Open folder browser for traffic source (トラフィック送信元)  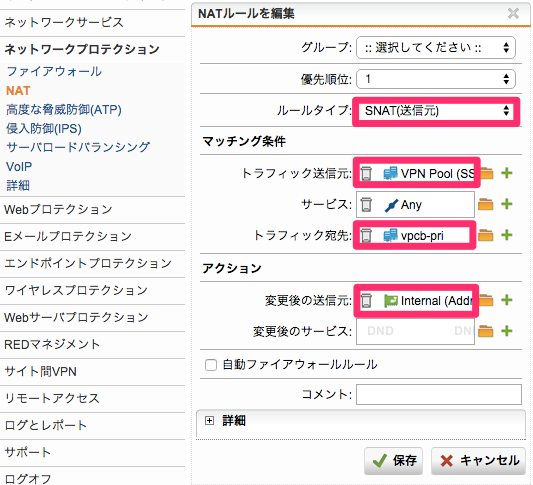tap(487, 173)
